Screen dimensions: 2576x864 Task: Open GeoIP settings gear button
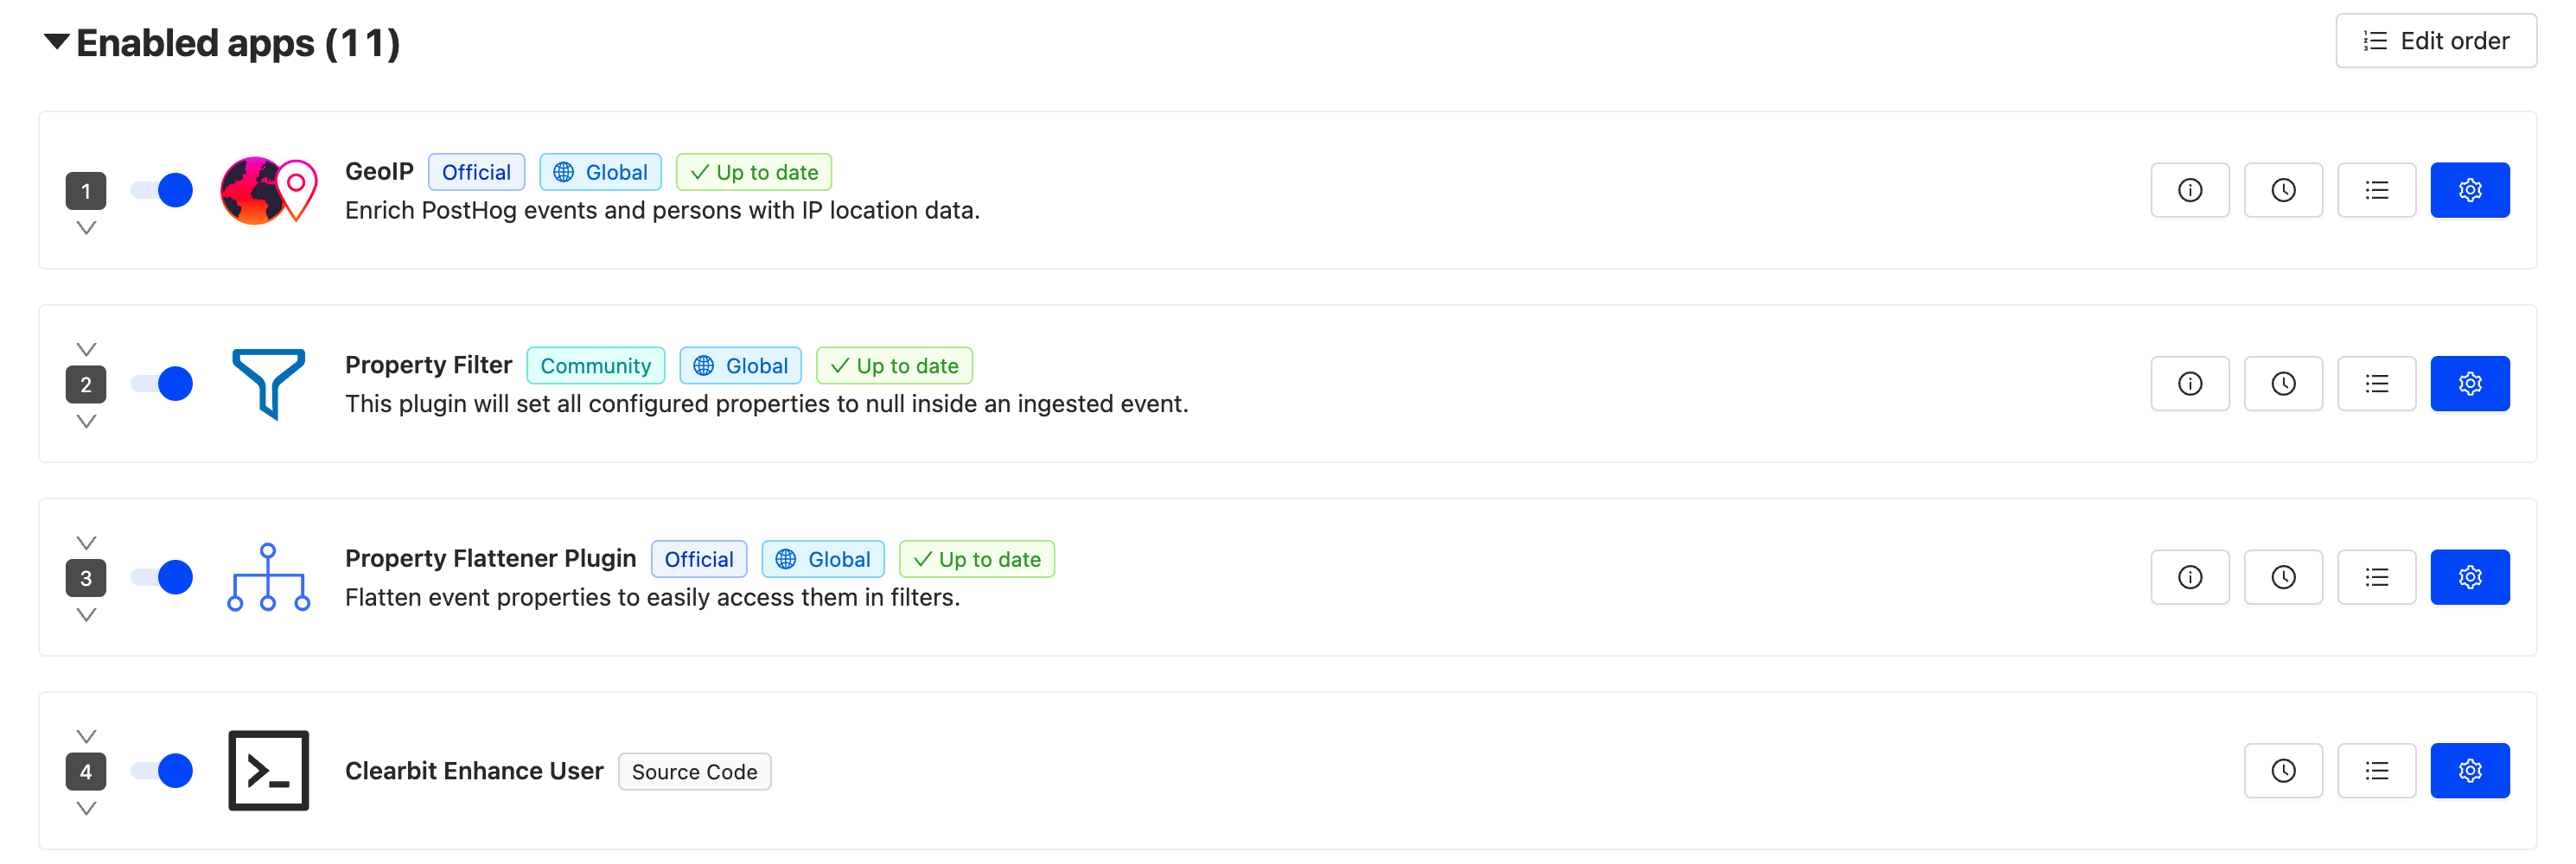click(x=2469, y=190)
